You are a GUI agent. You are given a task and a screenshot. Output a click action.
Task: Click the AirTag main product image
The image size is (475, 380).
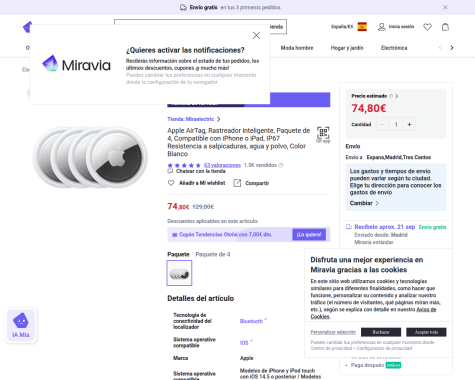coord(90,157)
